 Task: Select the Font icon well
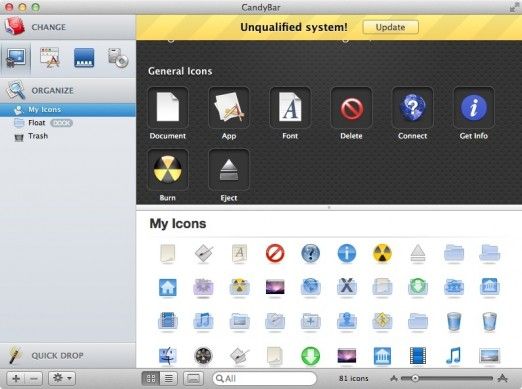[x=290, y=107]
